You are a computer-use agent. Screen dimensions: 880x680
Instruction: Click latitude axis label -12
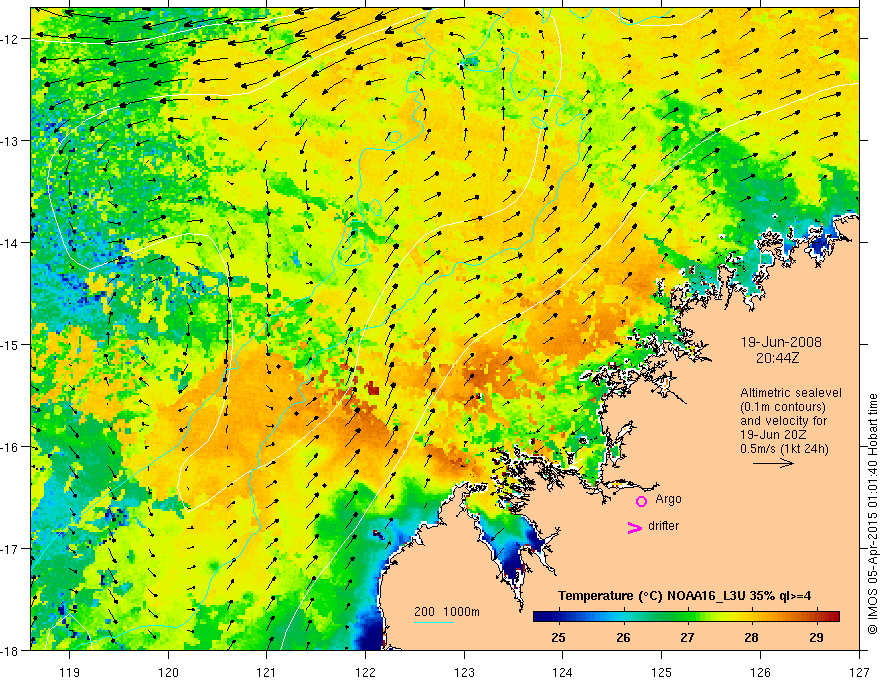click(11, 39)
